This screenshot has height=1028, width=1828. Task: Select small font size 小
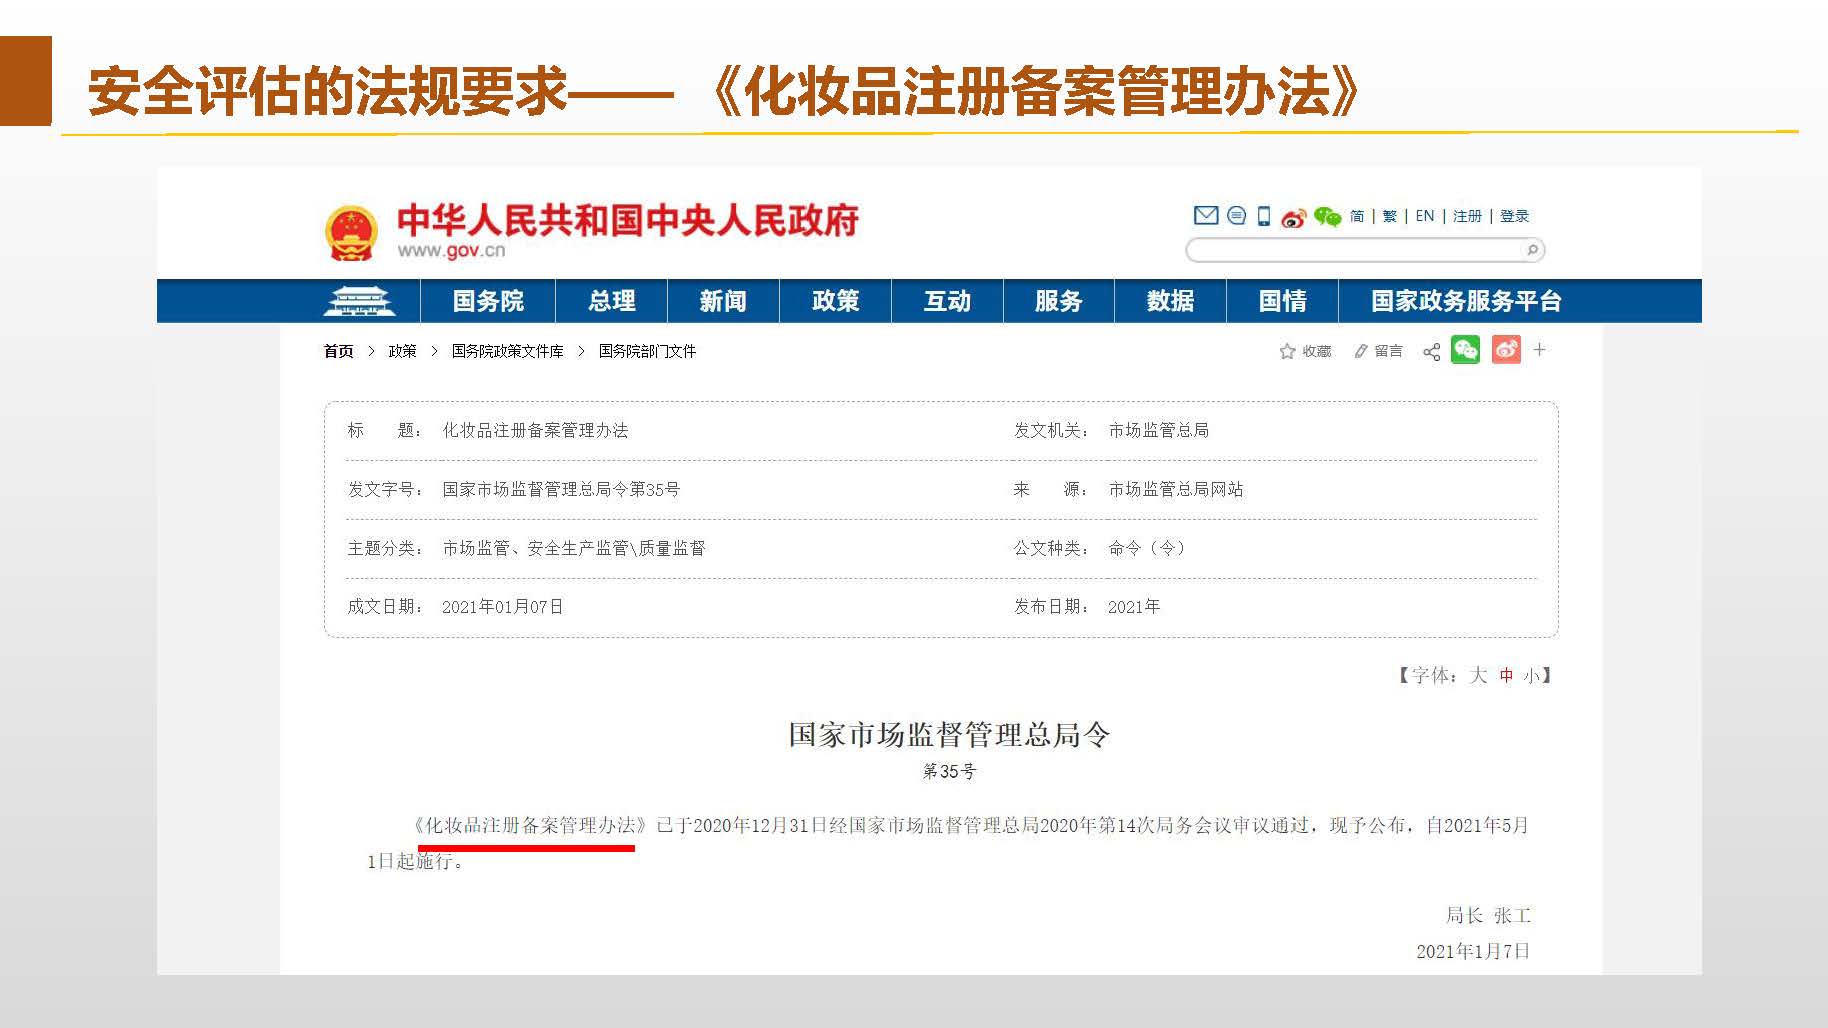pos(1531,675)
